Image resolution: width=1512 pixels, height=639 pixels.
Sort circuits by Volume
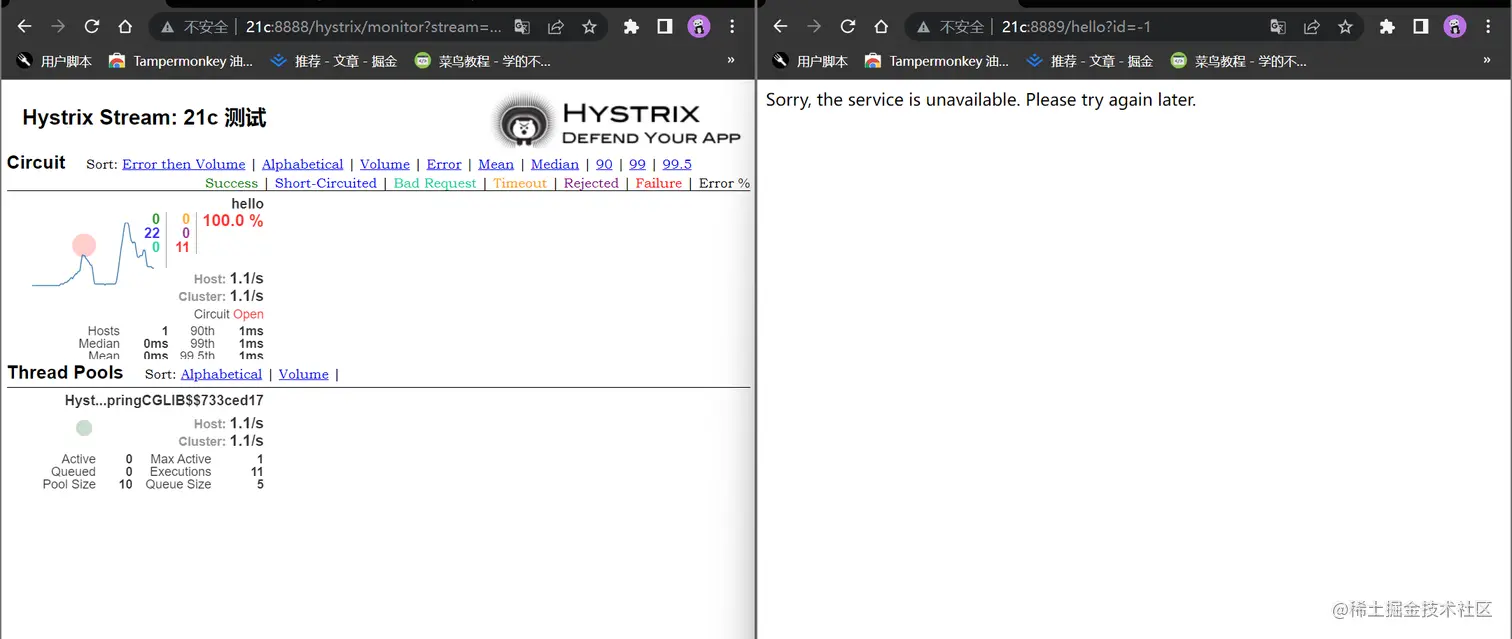tap(385, 164)
